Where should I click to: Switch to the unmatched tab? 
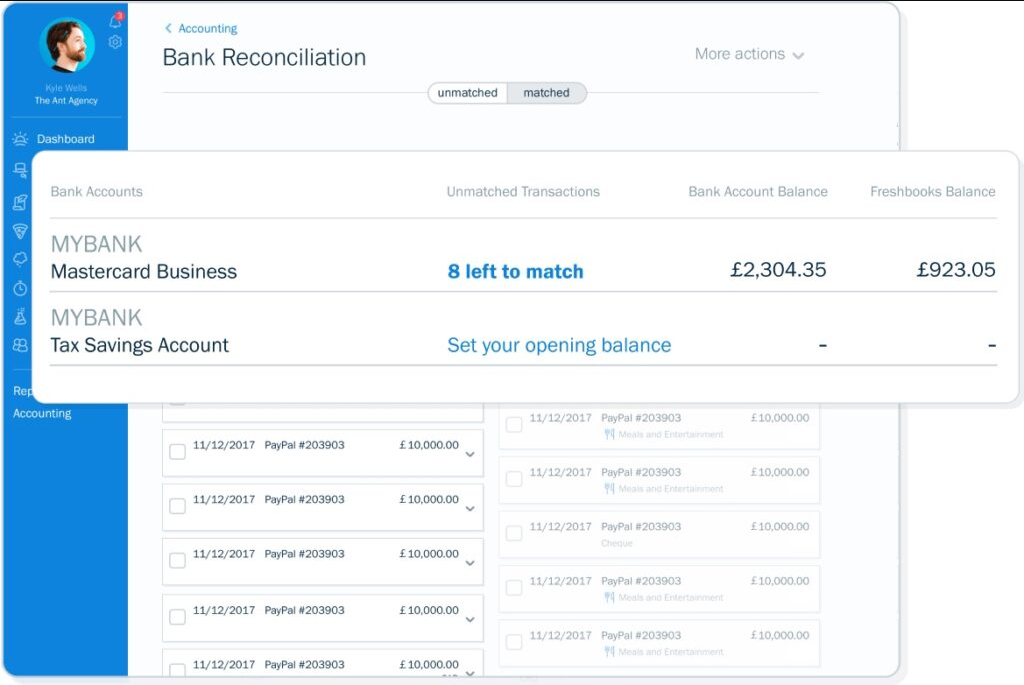467,93
